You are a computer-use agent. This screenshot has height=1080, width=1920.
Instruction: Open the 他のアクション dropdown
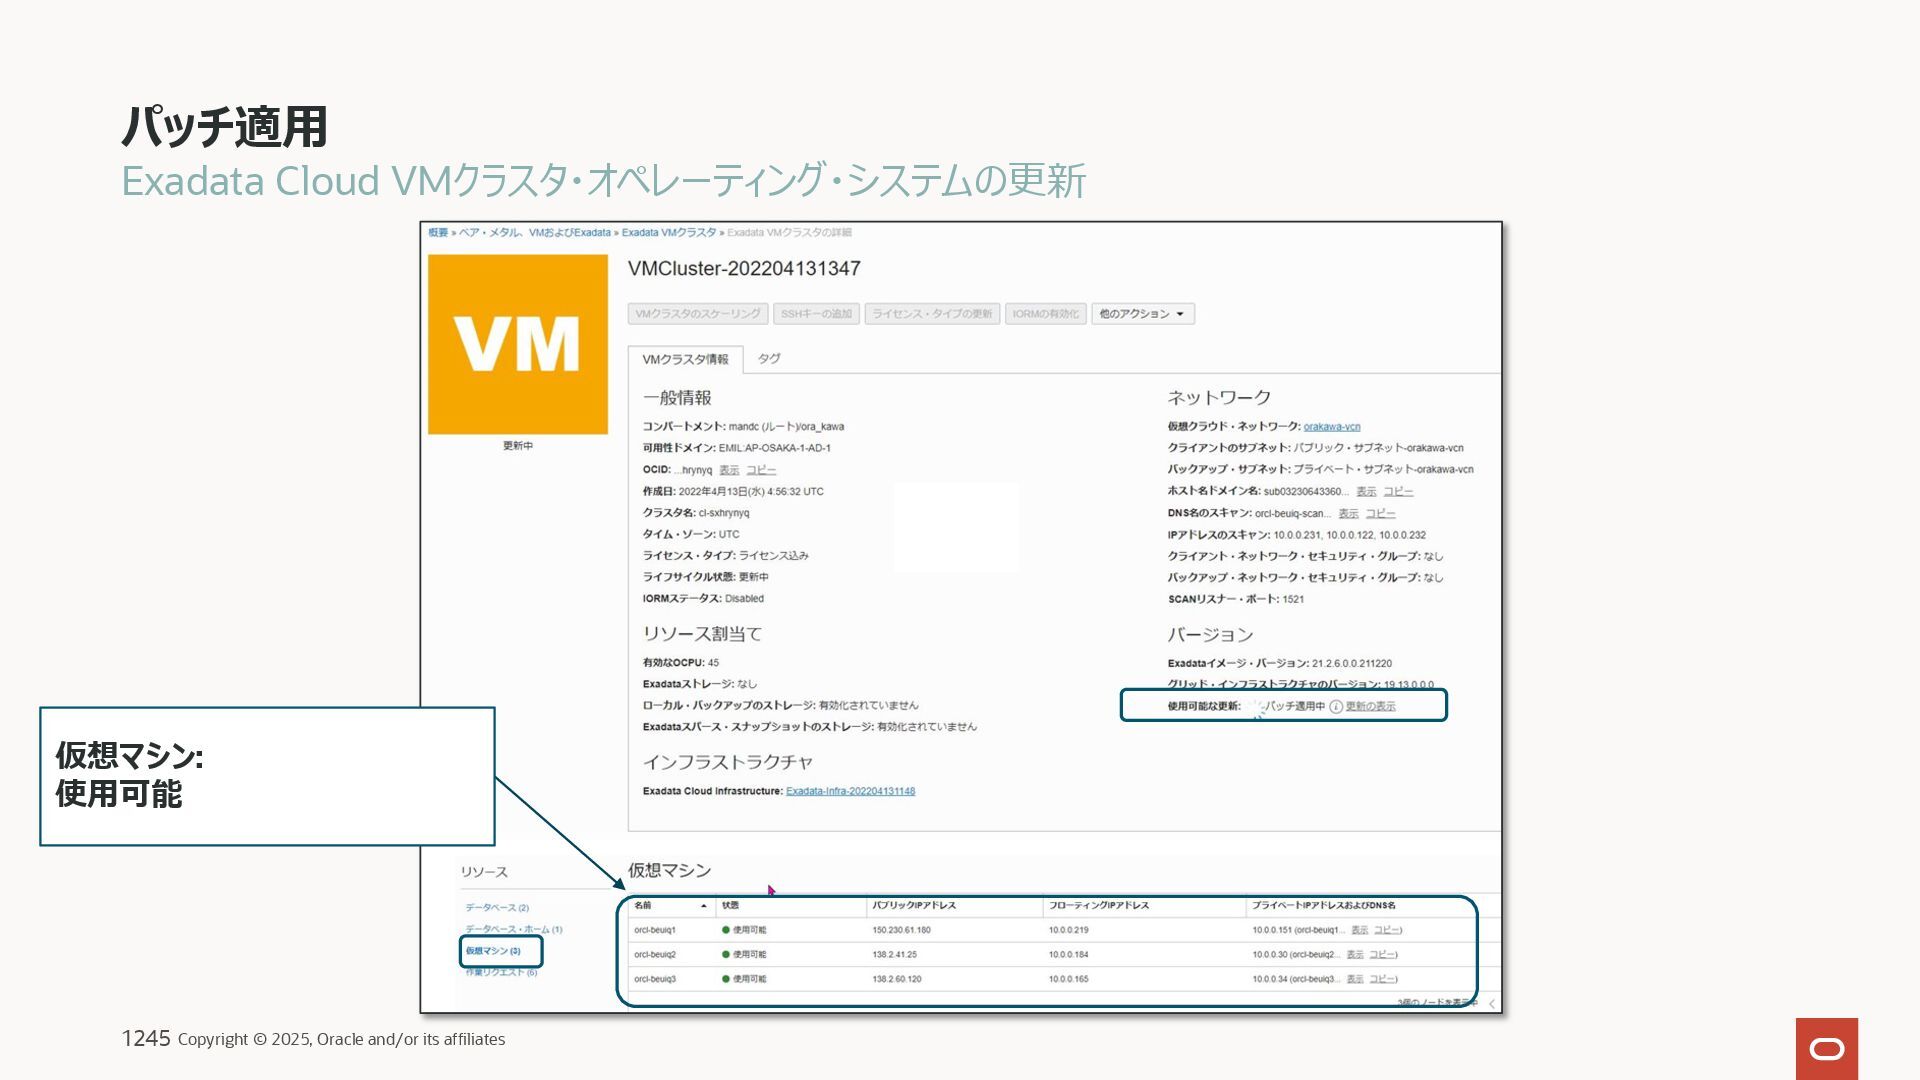(x=1142, y=314)
